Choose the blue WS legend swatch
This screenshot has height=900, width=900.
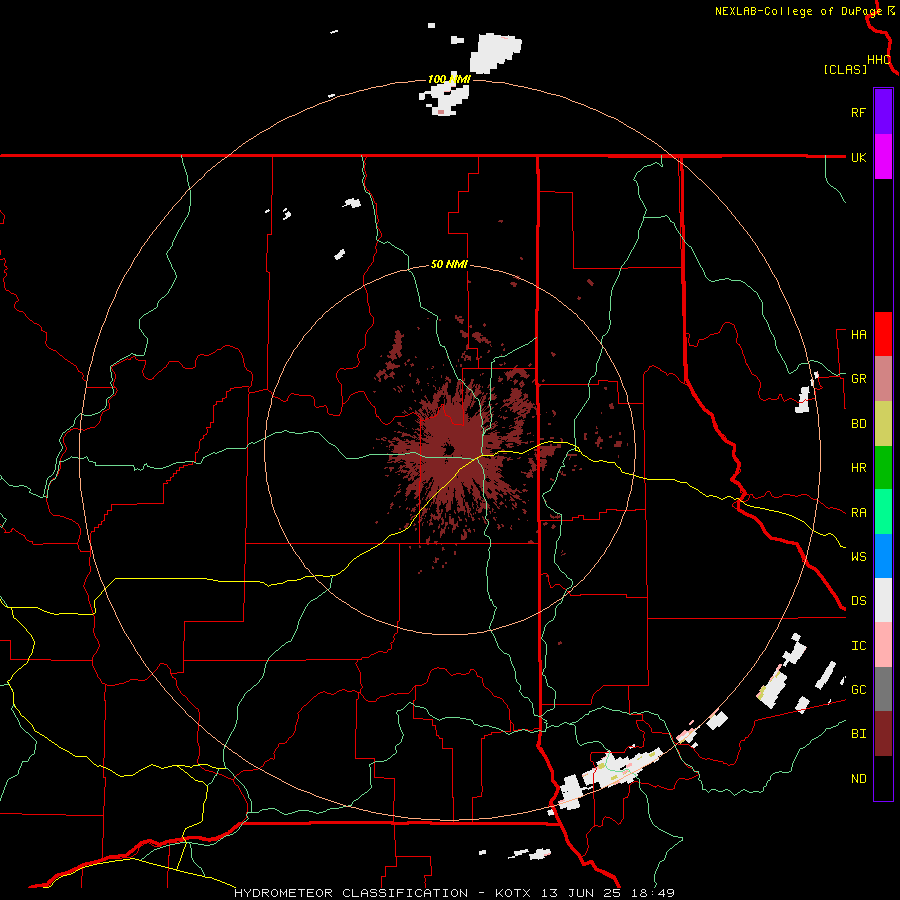[883, 556]
